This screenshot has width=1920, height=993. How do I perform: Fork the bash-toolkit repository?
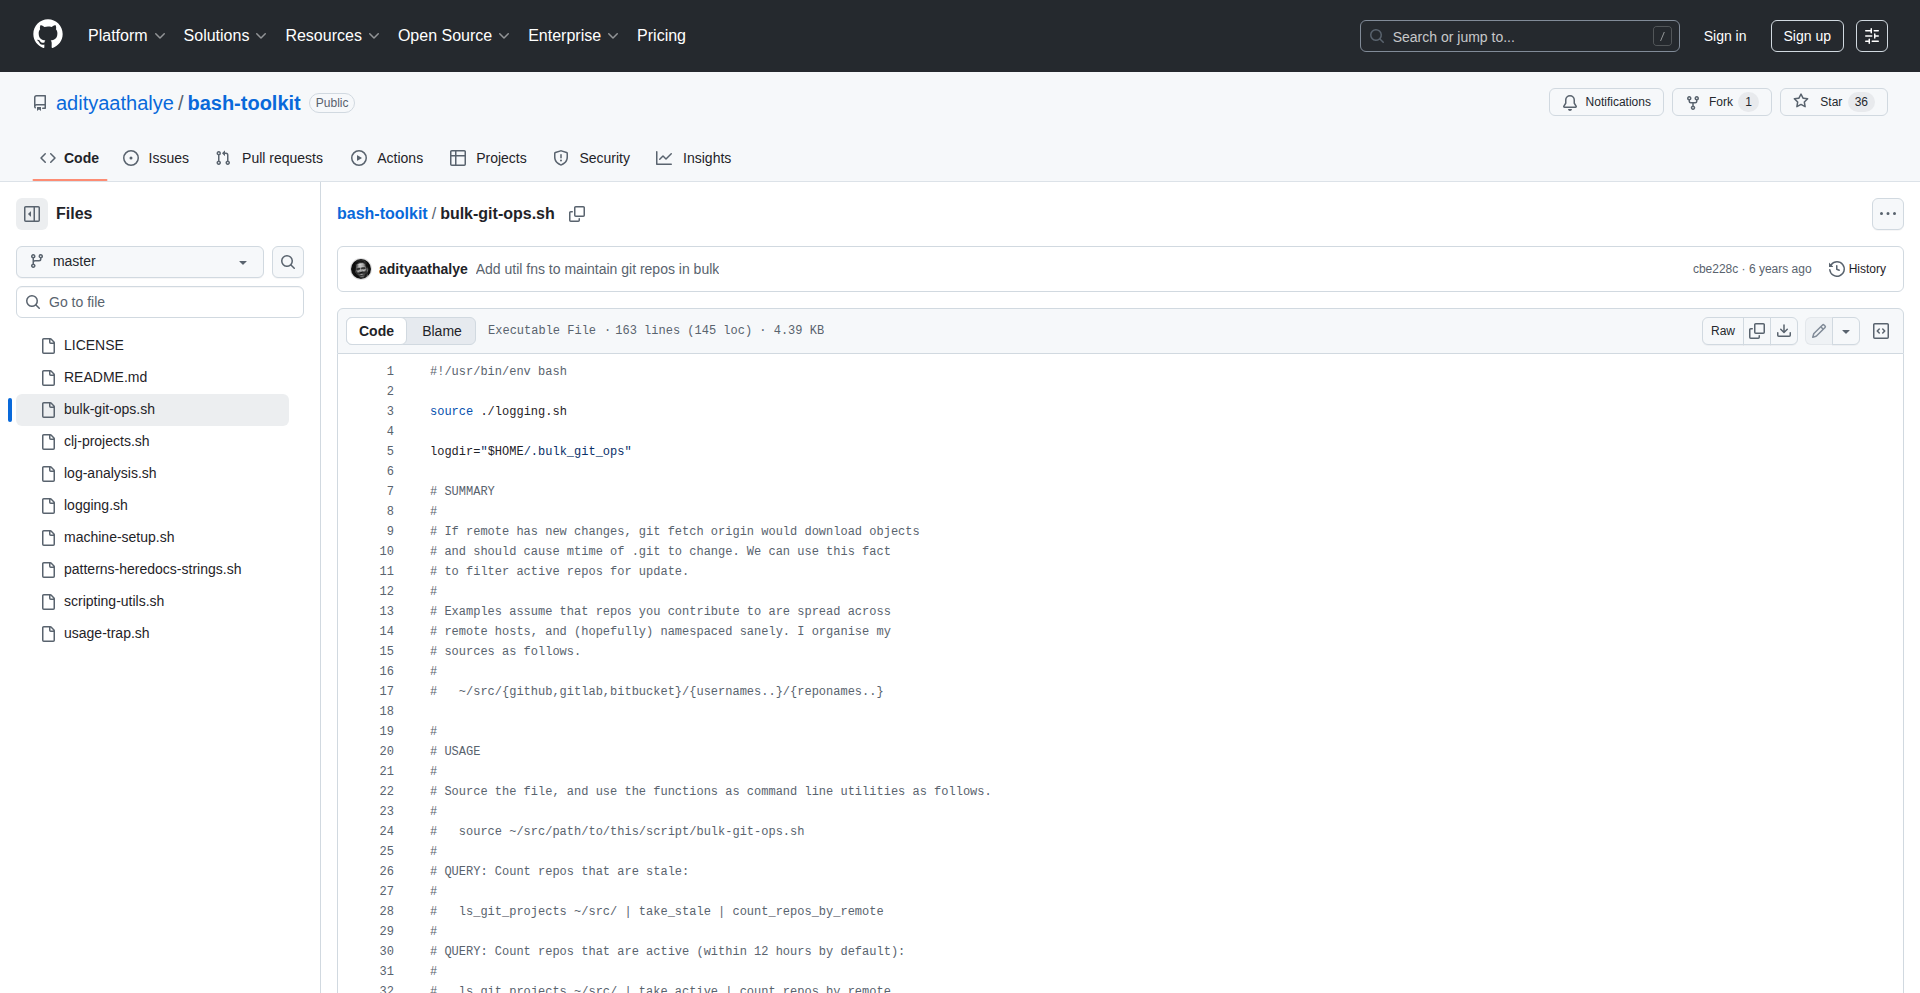click(x=1721, y=102)
